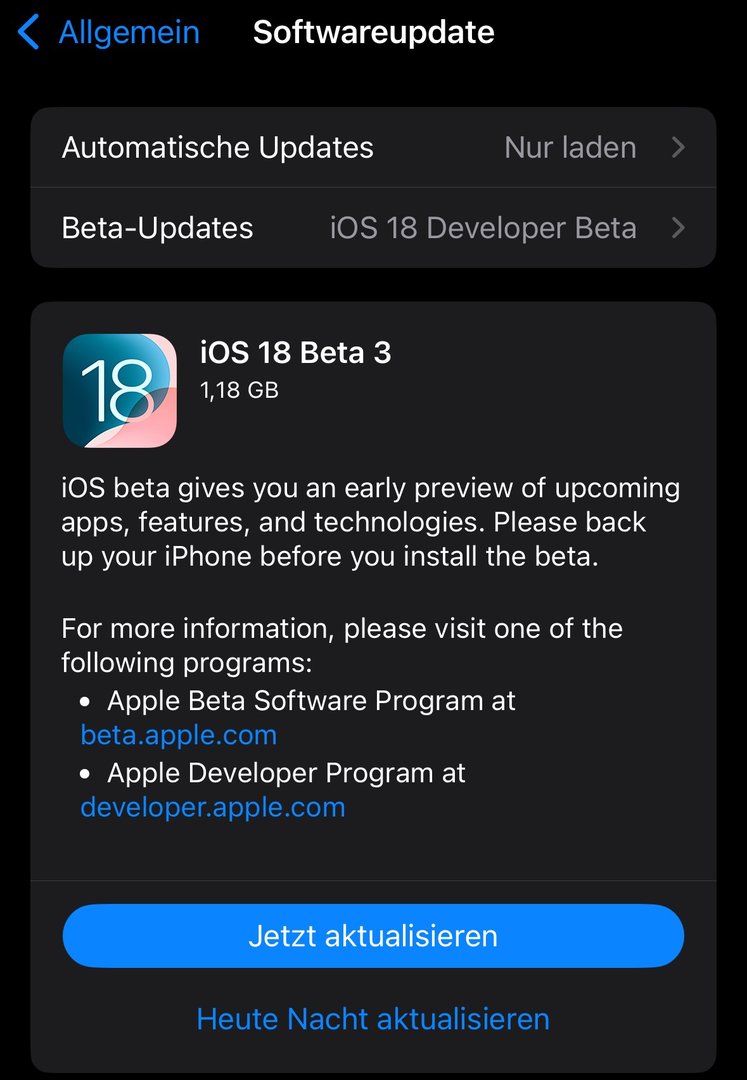Viewport: 747px width, 1080px height.
Task: Open the Automatische Updates settings row
Action: tap(218, 148)
